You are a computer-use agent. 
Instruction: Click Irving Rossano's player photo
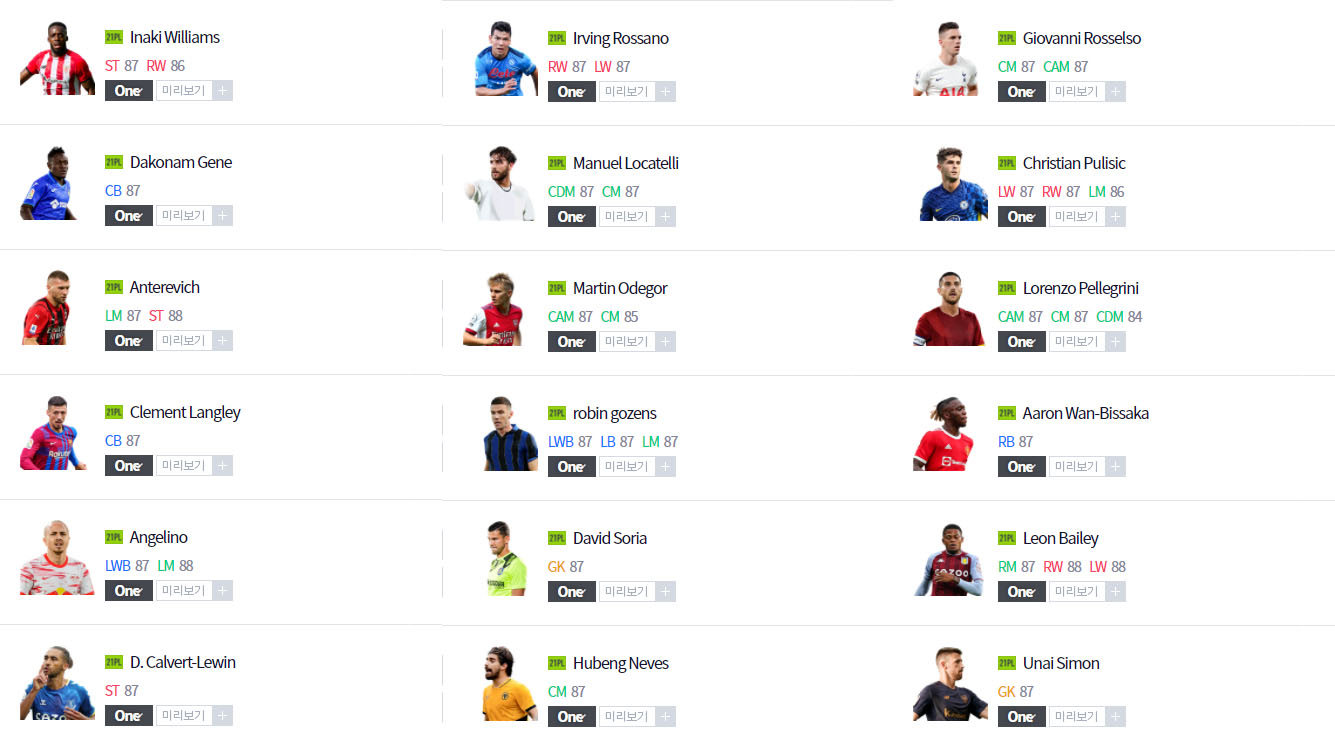pyautogui.click(x=505, y=58)
